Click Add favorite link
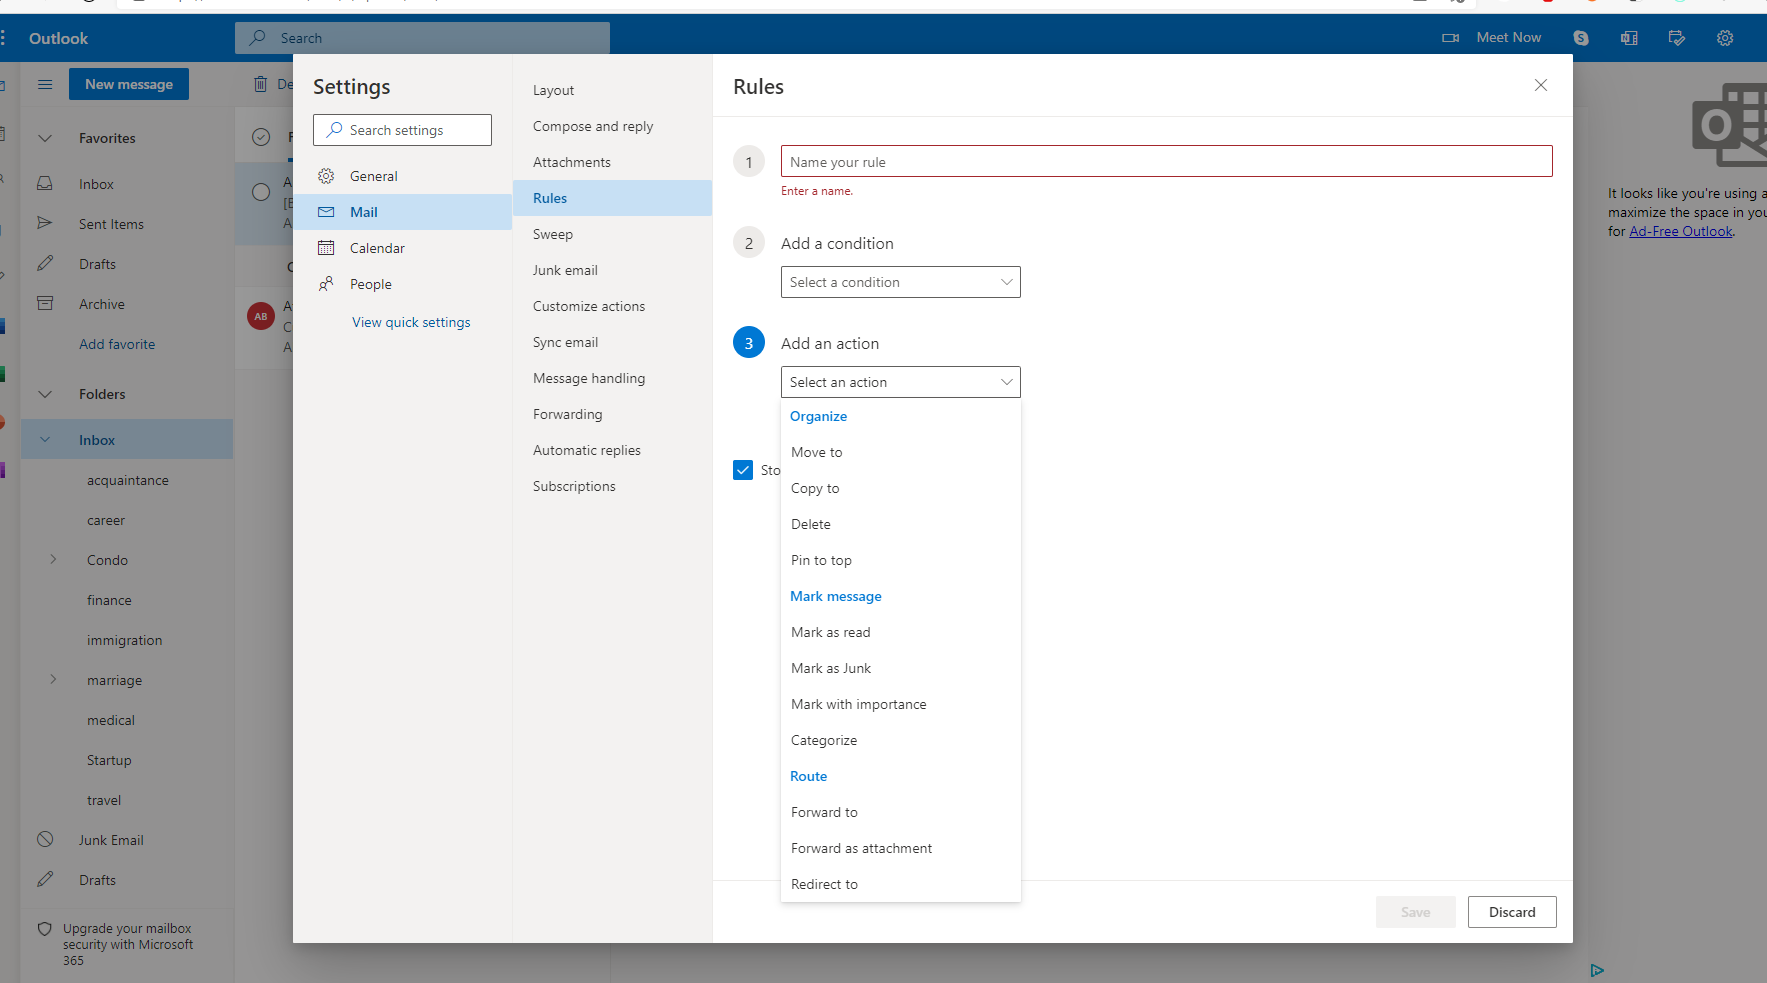This screenshot has height=983, width=1767. pyautogui.click(x=117, y=344)
